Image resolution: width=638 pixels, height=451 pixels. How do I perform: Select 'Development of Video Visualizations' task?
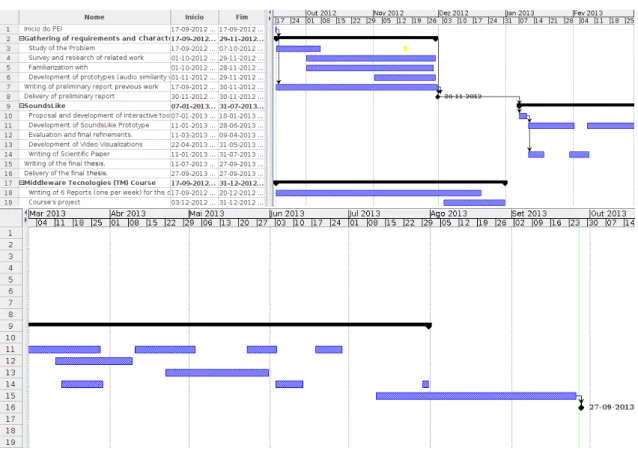pyautogui.click(x=85, y=144)
